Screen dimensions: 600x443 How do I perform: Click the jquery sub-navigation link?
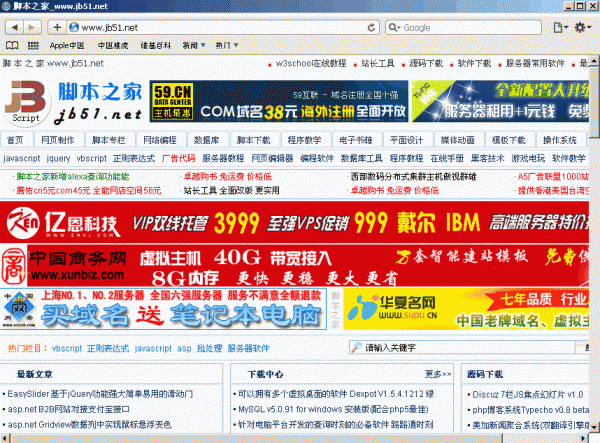point(58,158)
